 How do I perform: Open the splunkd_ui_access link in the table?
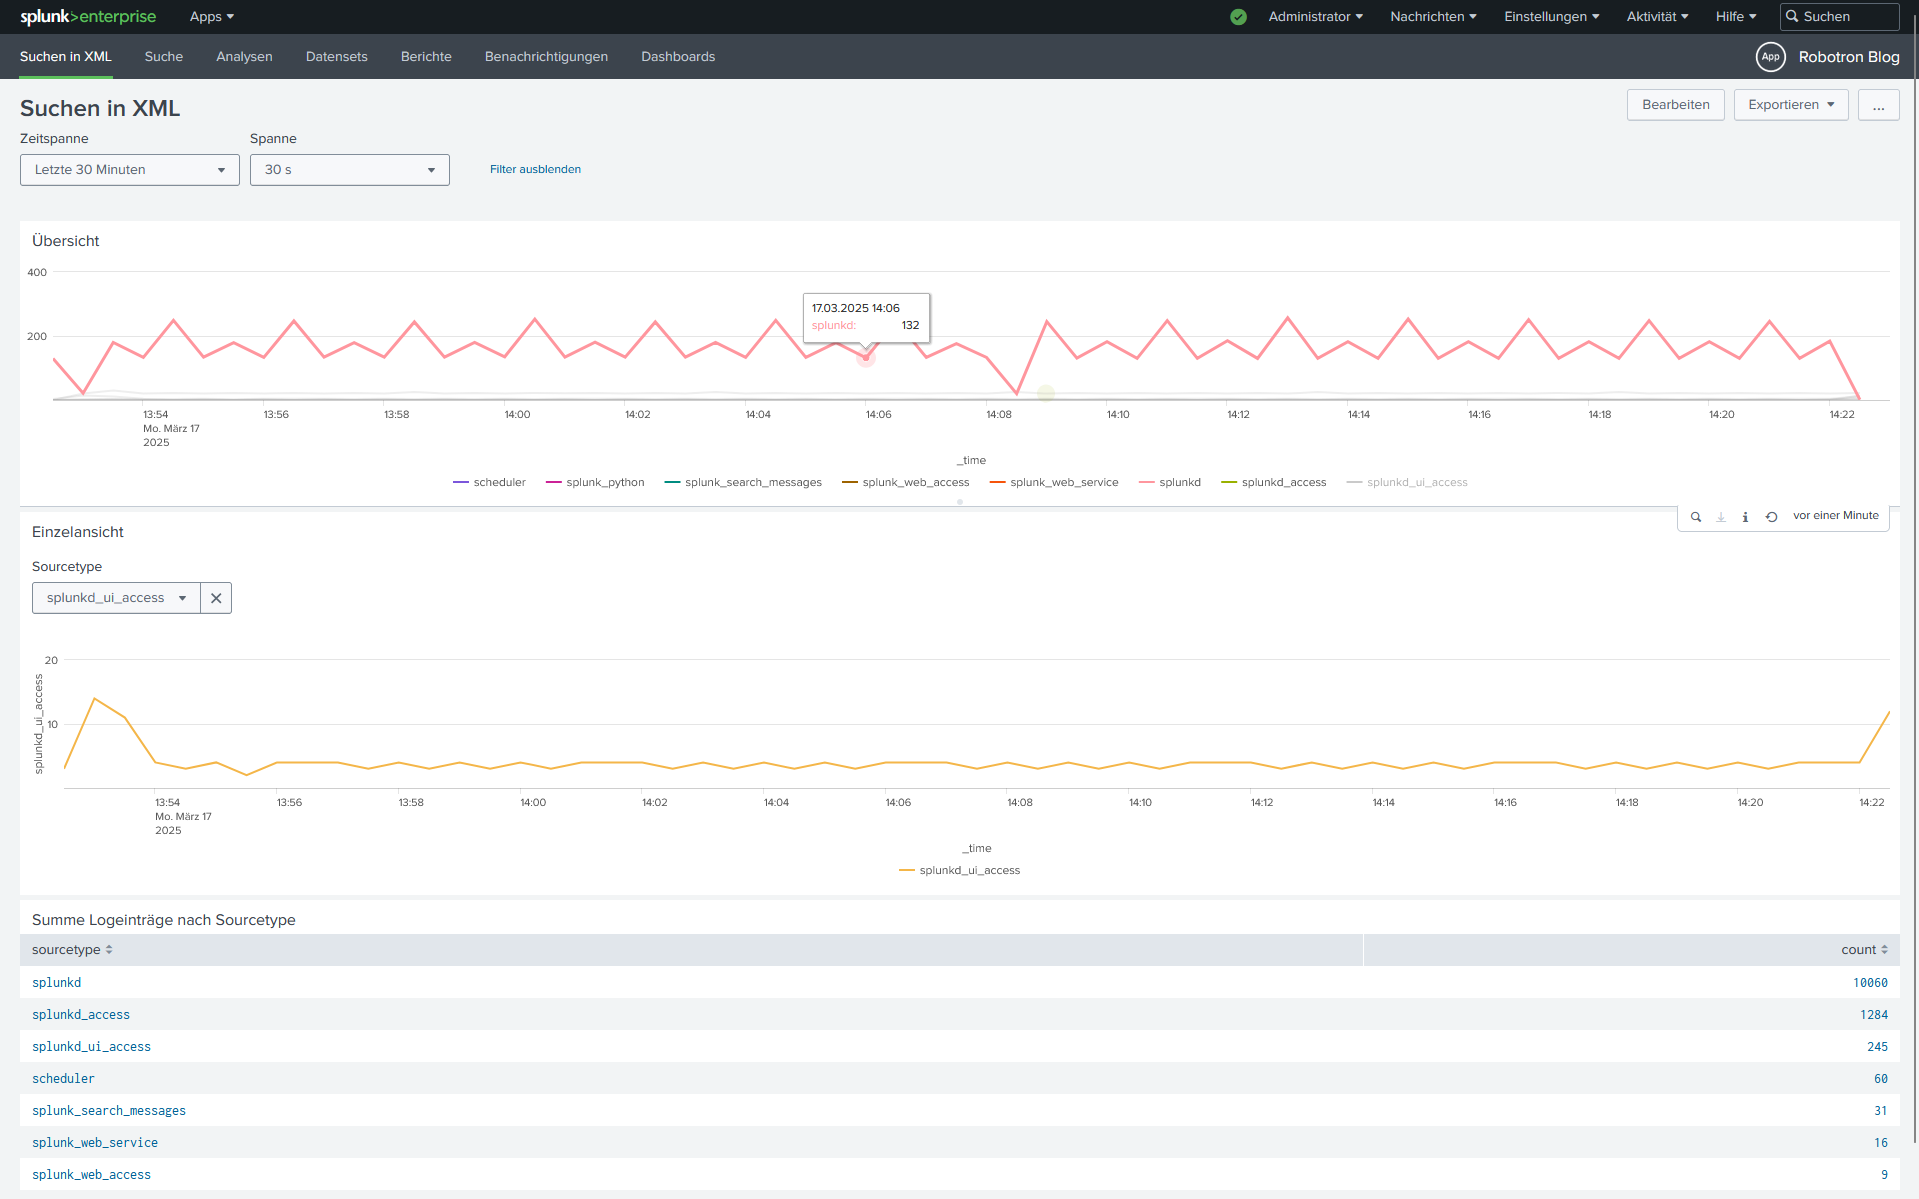(91, 1047)
